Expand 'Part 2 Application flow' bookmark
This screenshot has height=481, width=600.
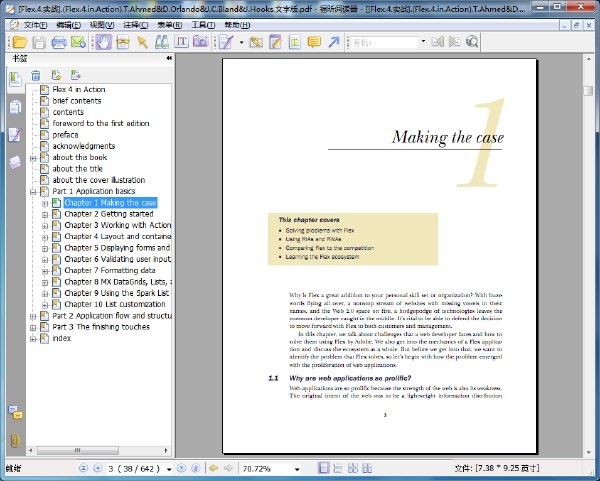click(33, 316)
